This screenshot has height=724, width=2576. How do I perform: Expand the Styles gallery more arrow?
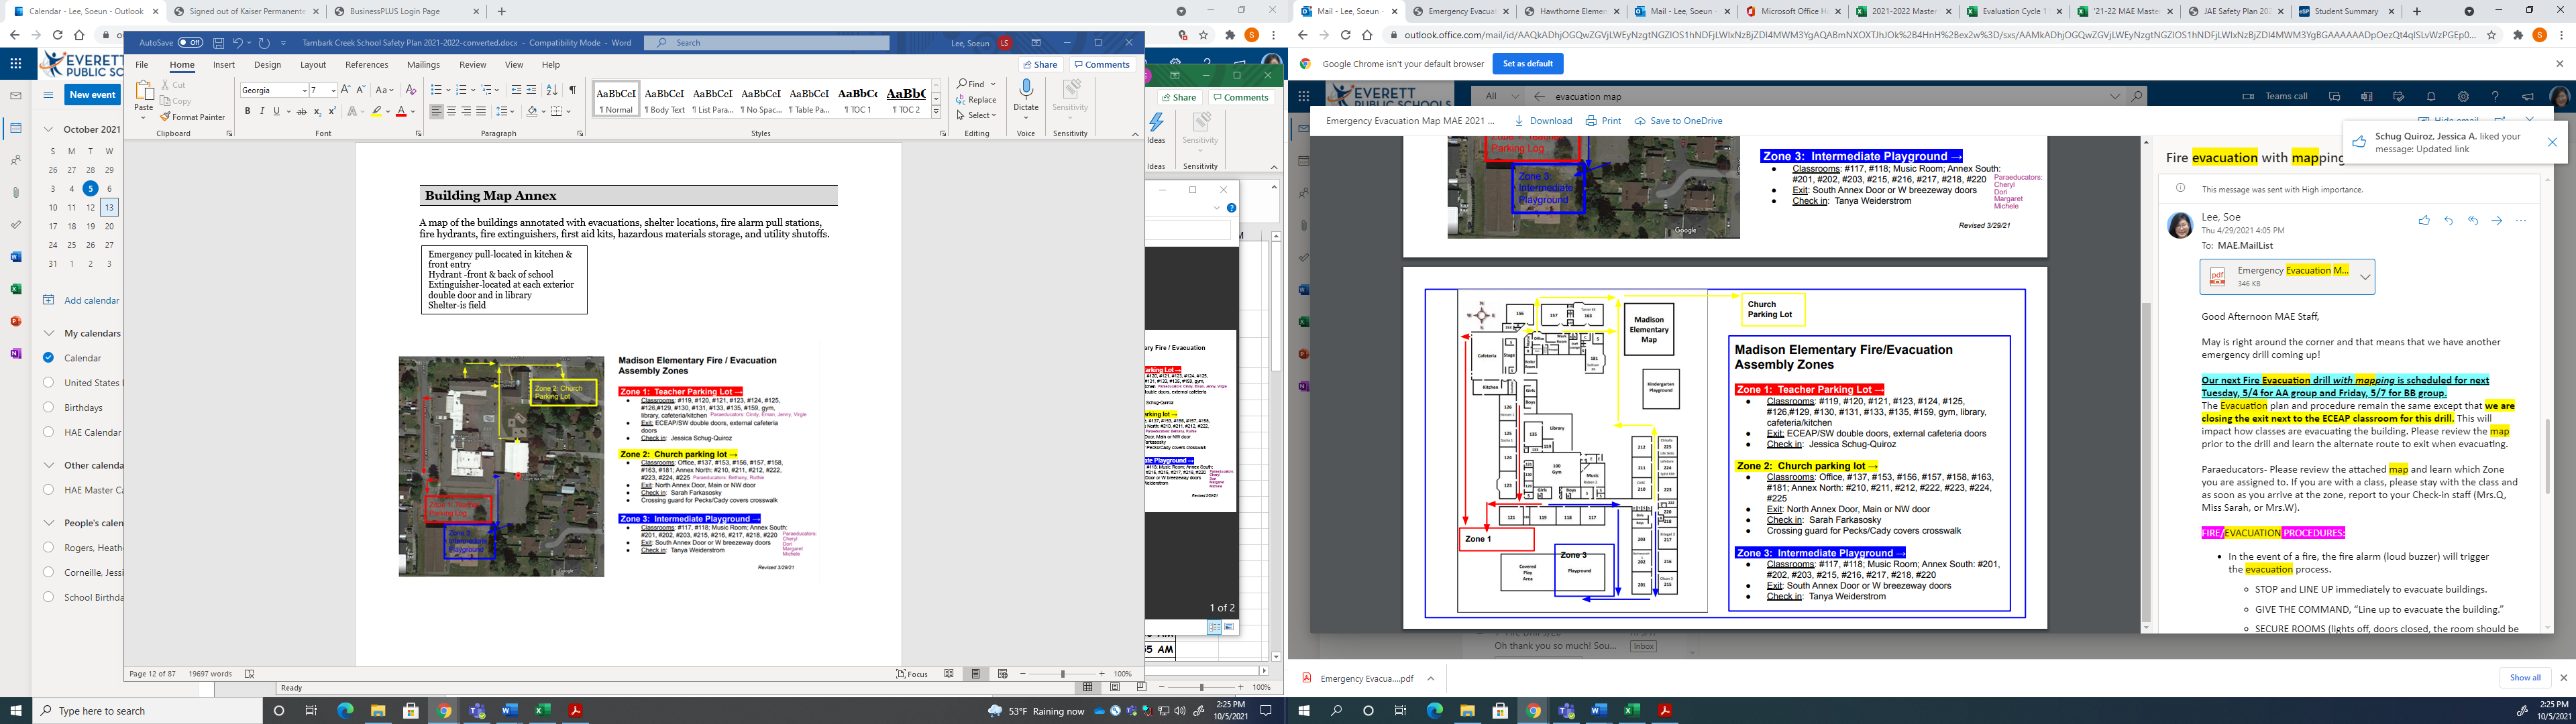[x=936, y=111]
